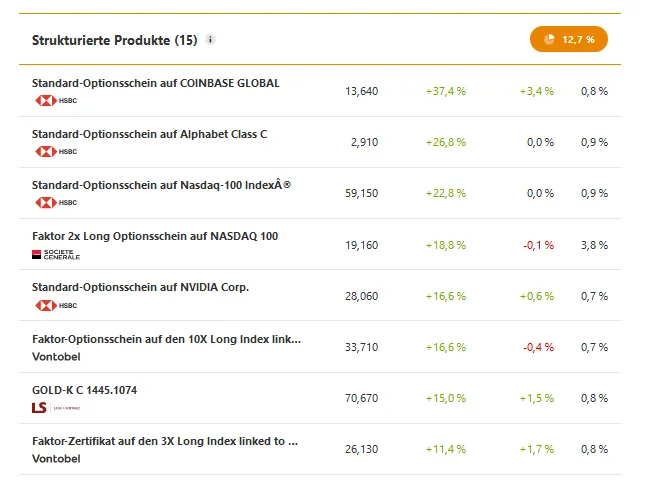Click the orange 12,7 % portfolio share button
The width and height of the screenshot is (667, 485).
(569, 39)
